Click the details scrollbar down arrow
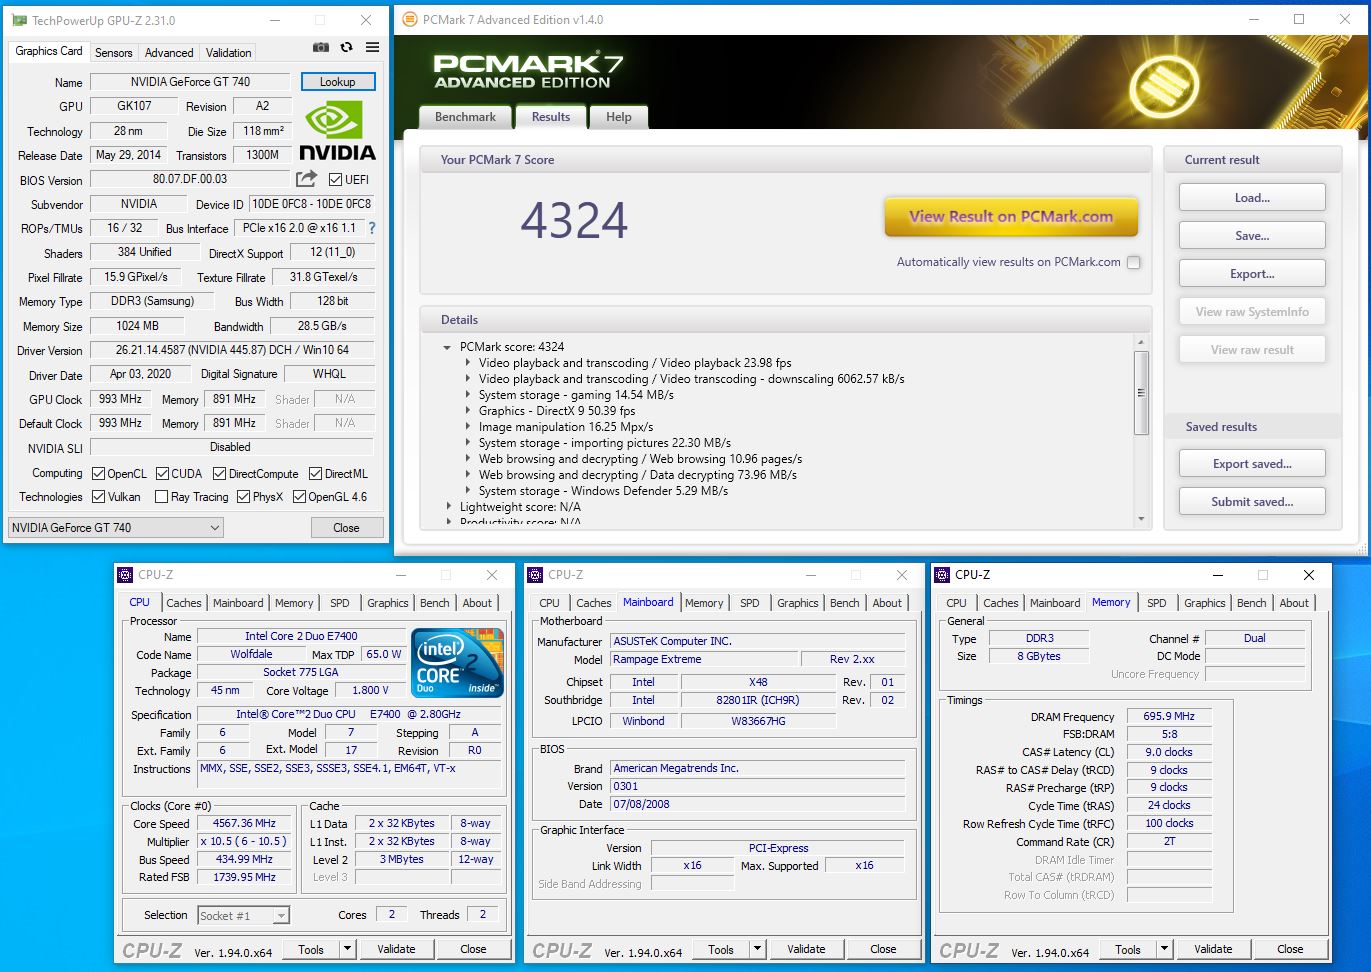Viewport: 1371px width, 972px height. (1141, 519)
